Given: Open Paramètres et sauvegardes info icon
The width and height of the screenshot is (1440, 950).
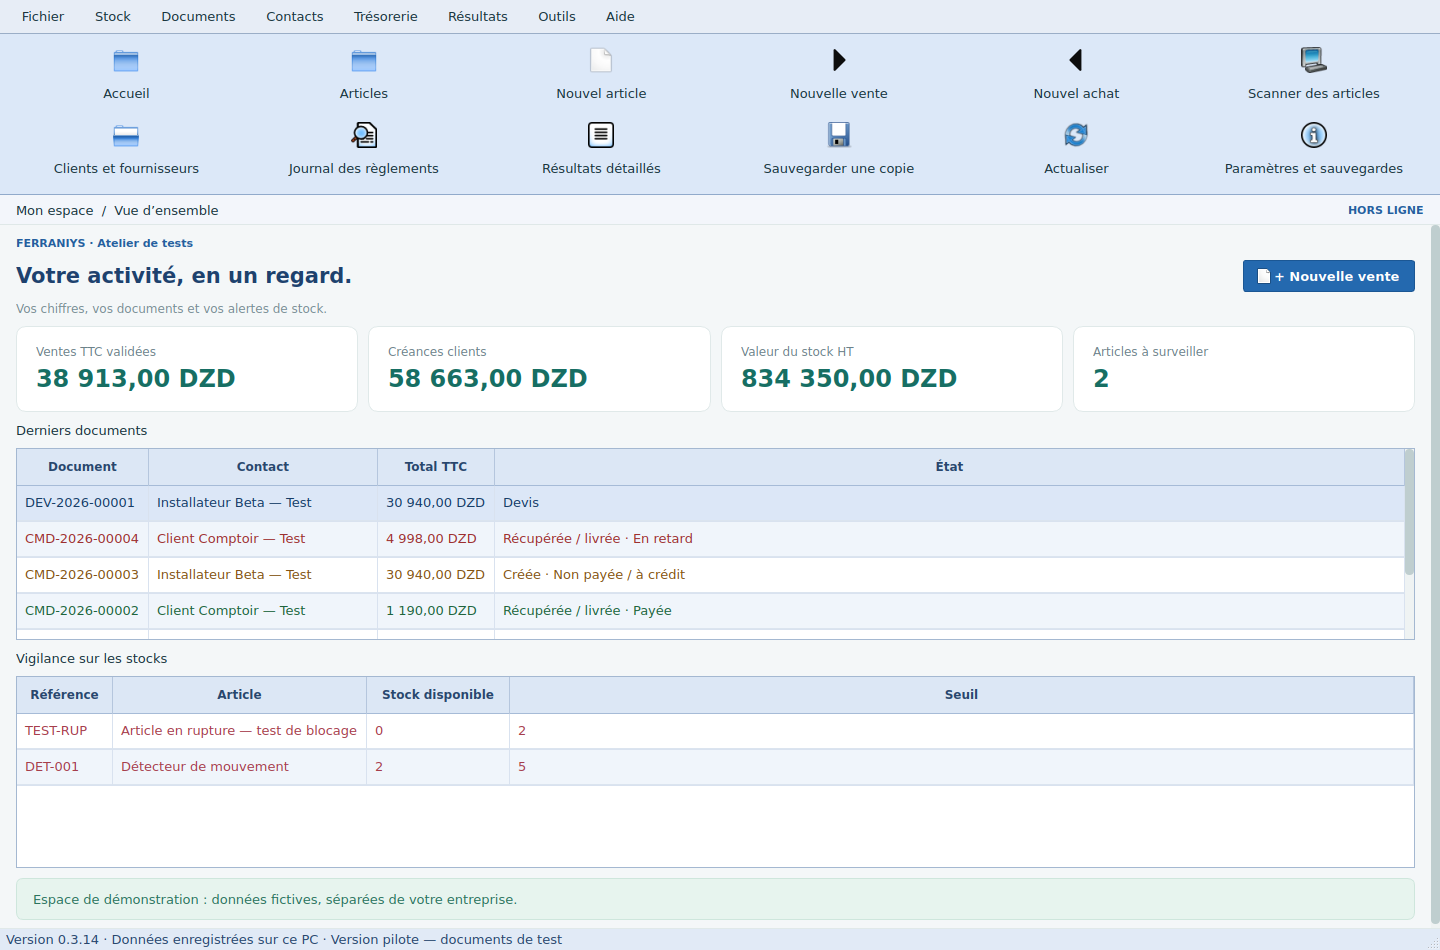Looking at the screenshot, I should (x=1314, y=135).
